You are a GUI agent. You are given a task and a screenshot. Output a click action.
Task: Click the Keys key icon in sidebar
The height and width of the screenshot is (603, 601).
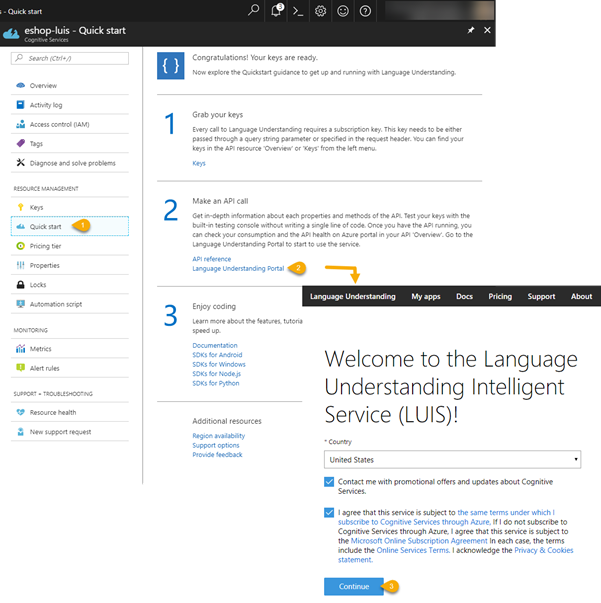coord(20,207)
